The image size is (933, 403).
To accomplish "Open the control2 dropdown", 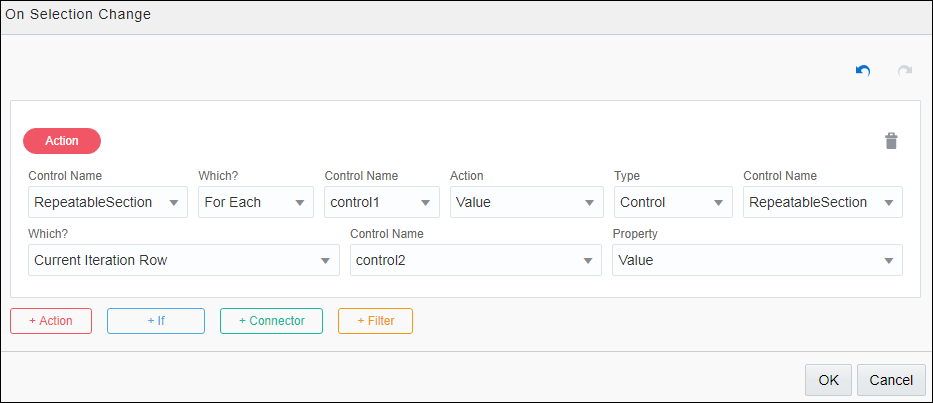I will click(x=475, y=260).
